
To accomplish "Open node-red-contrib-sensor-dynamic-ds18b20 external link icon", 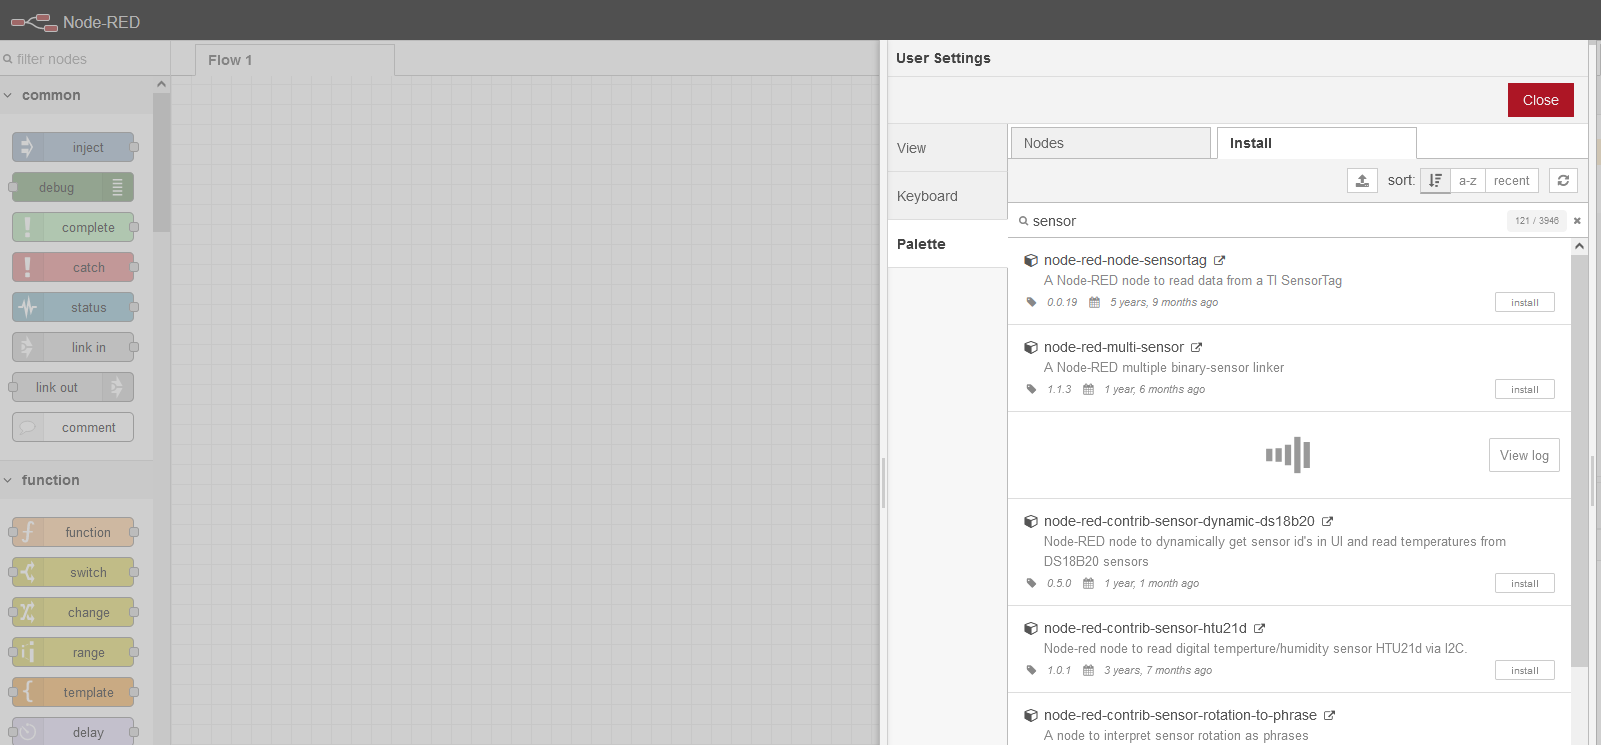I will 1328,521.
